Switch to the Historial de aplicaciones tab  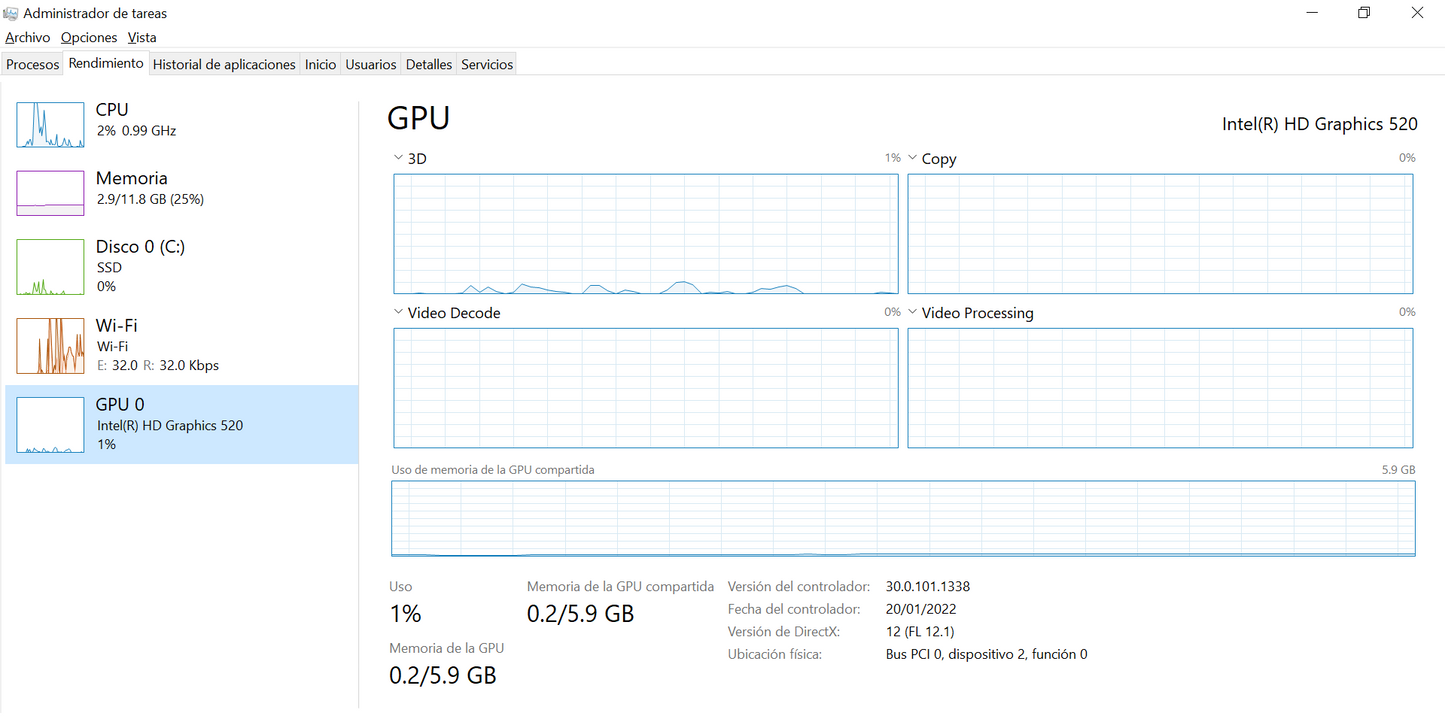(x=224, y=64)
